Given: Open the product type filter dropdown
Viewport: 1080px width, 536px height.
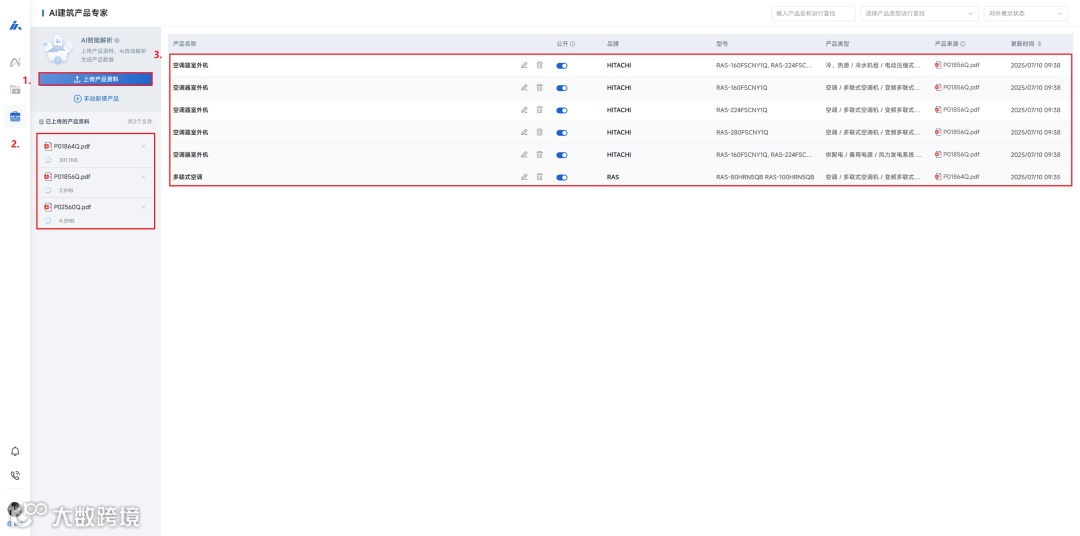Looking at the screenshot, I should tap(919, 14).
